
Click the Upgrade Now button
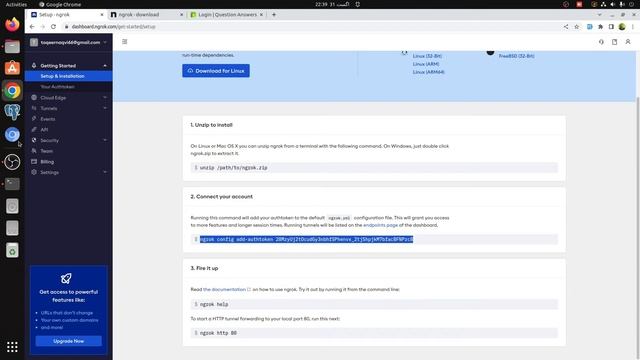[69, 341]
